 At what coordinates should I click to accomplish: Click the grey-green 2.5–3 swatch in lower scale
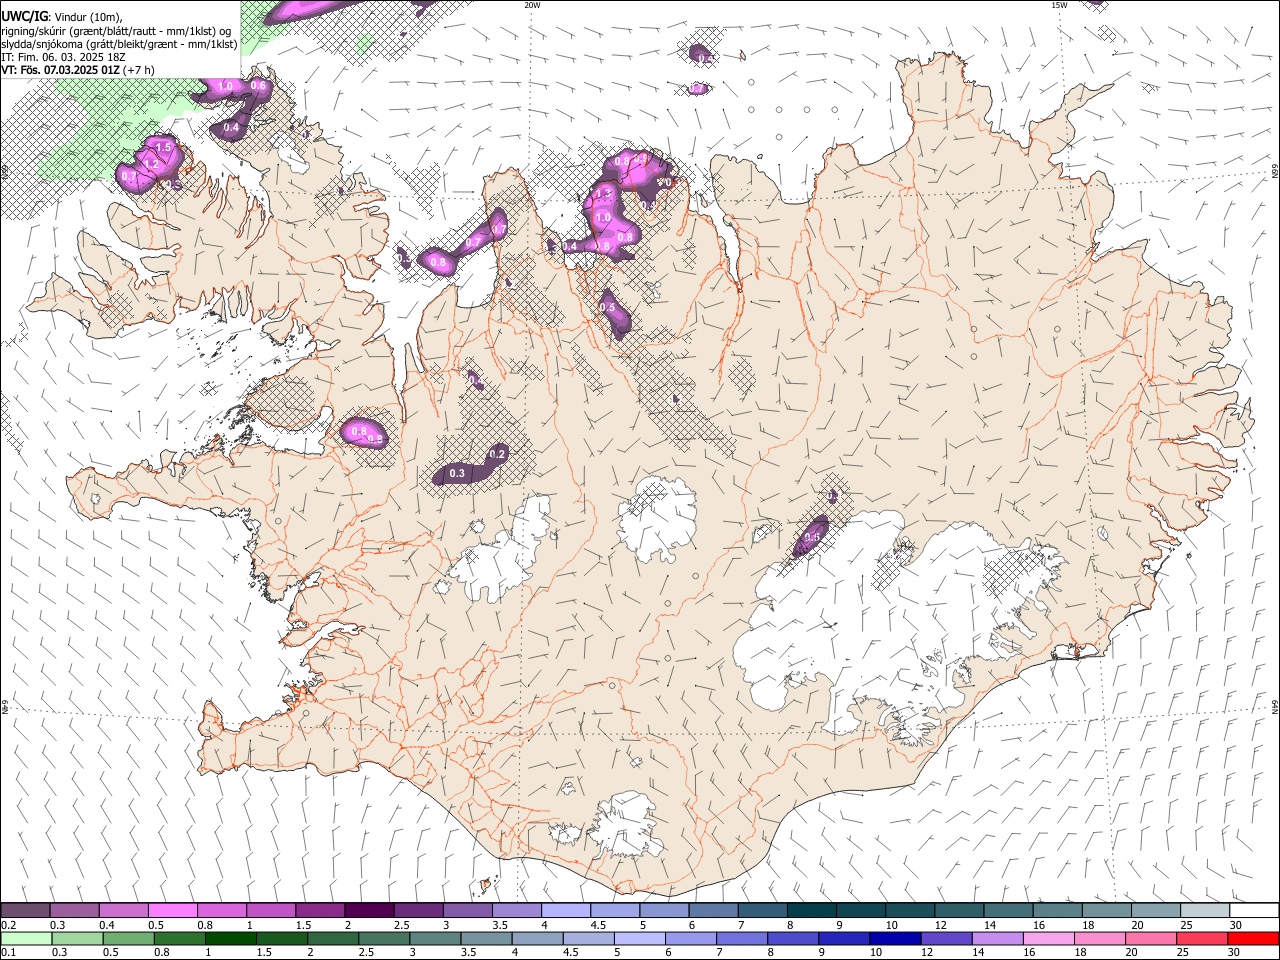(383, 938)
